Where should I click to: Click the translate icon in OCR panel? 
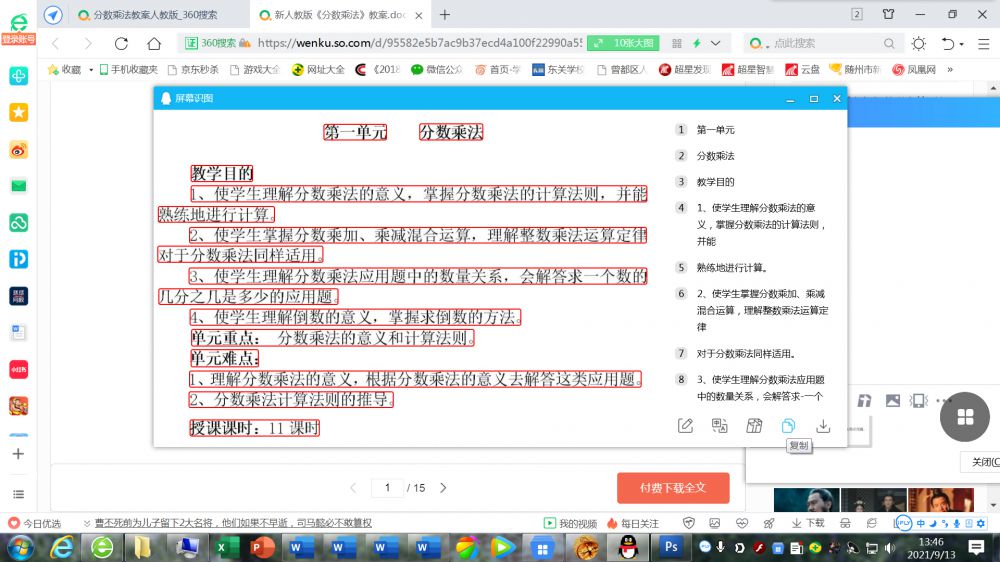point(719,426)
